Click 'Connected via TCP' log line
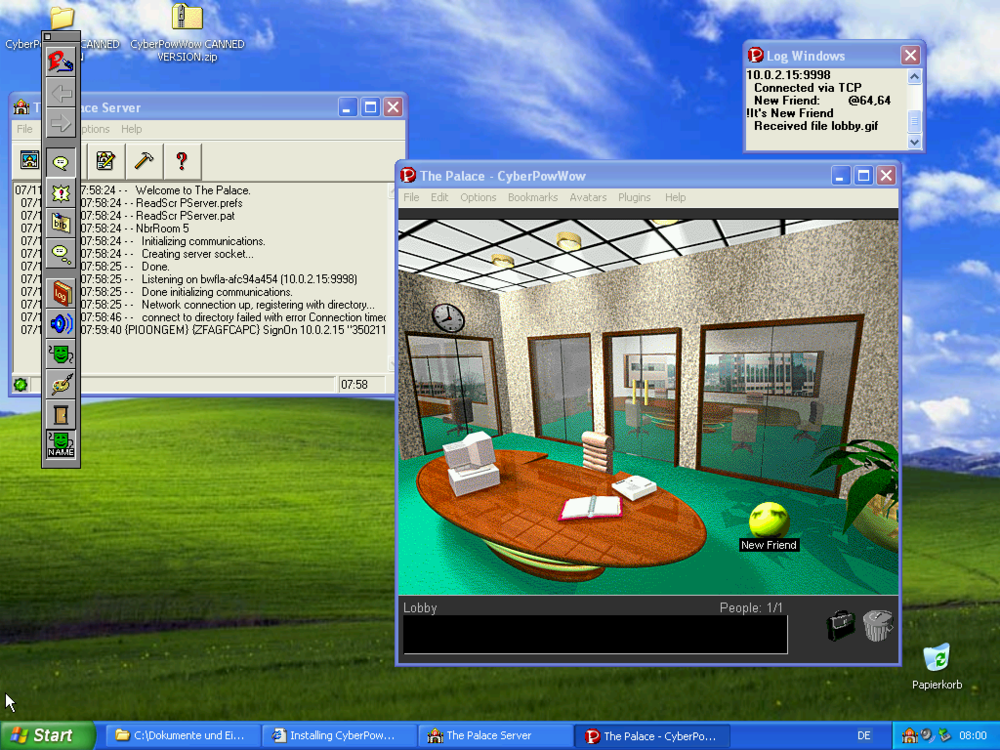Screen dimensions: 1000x750 807,87
